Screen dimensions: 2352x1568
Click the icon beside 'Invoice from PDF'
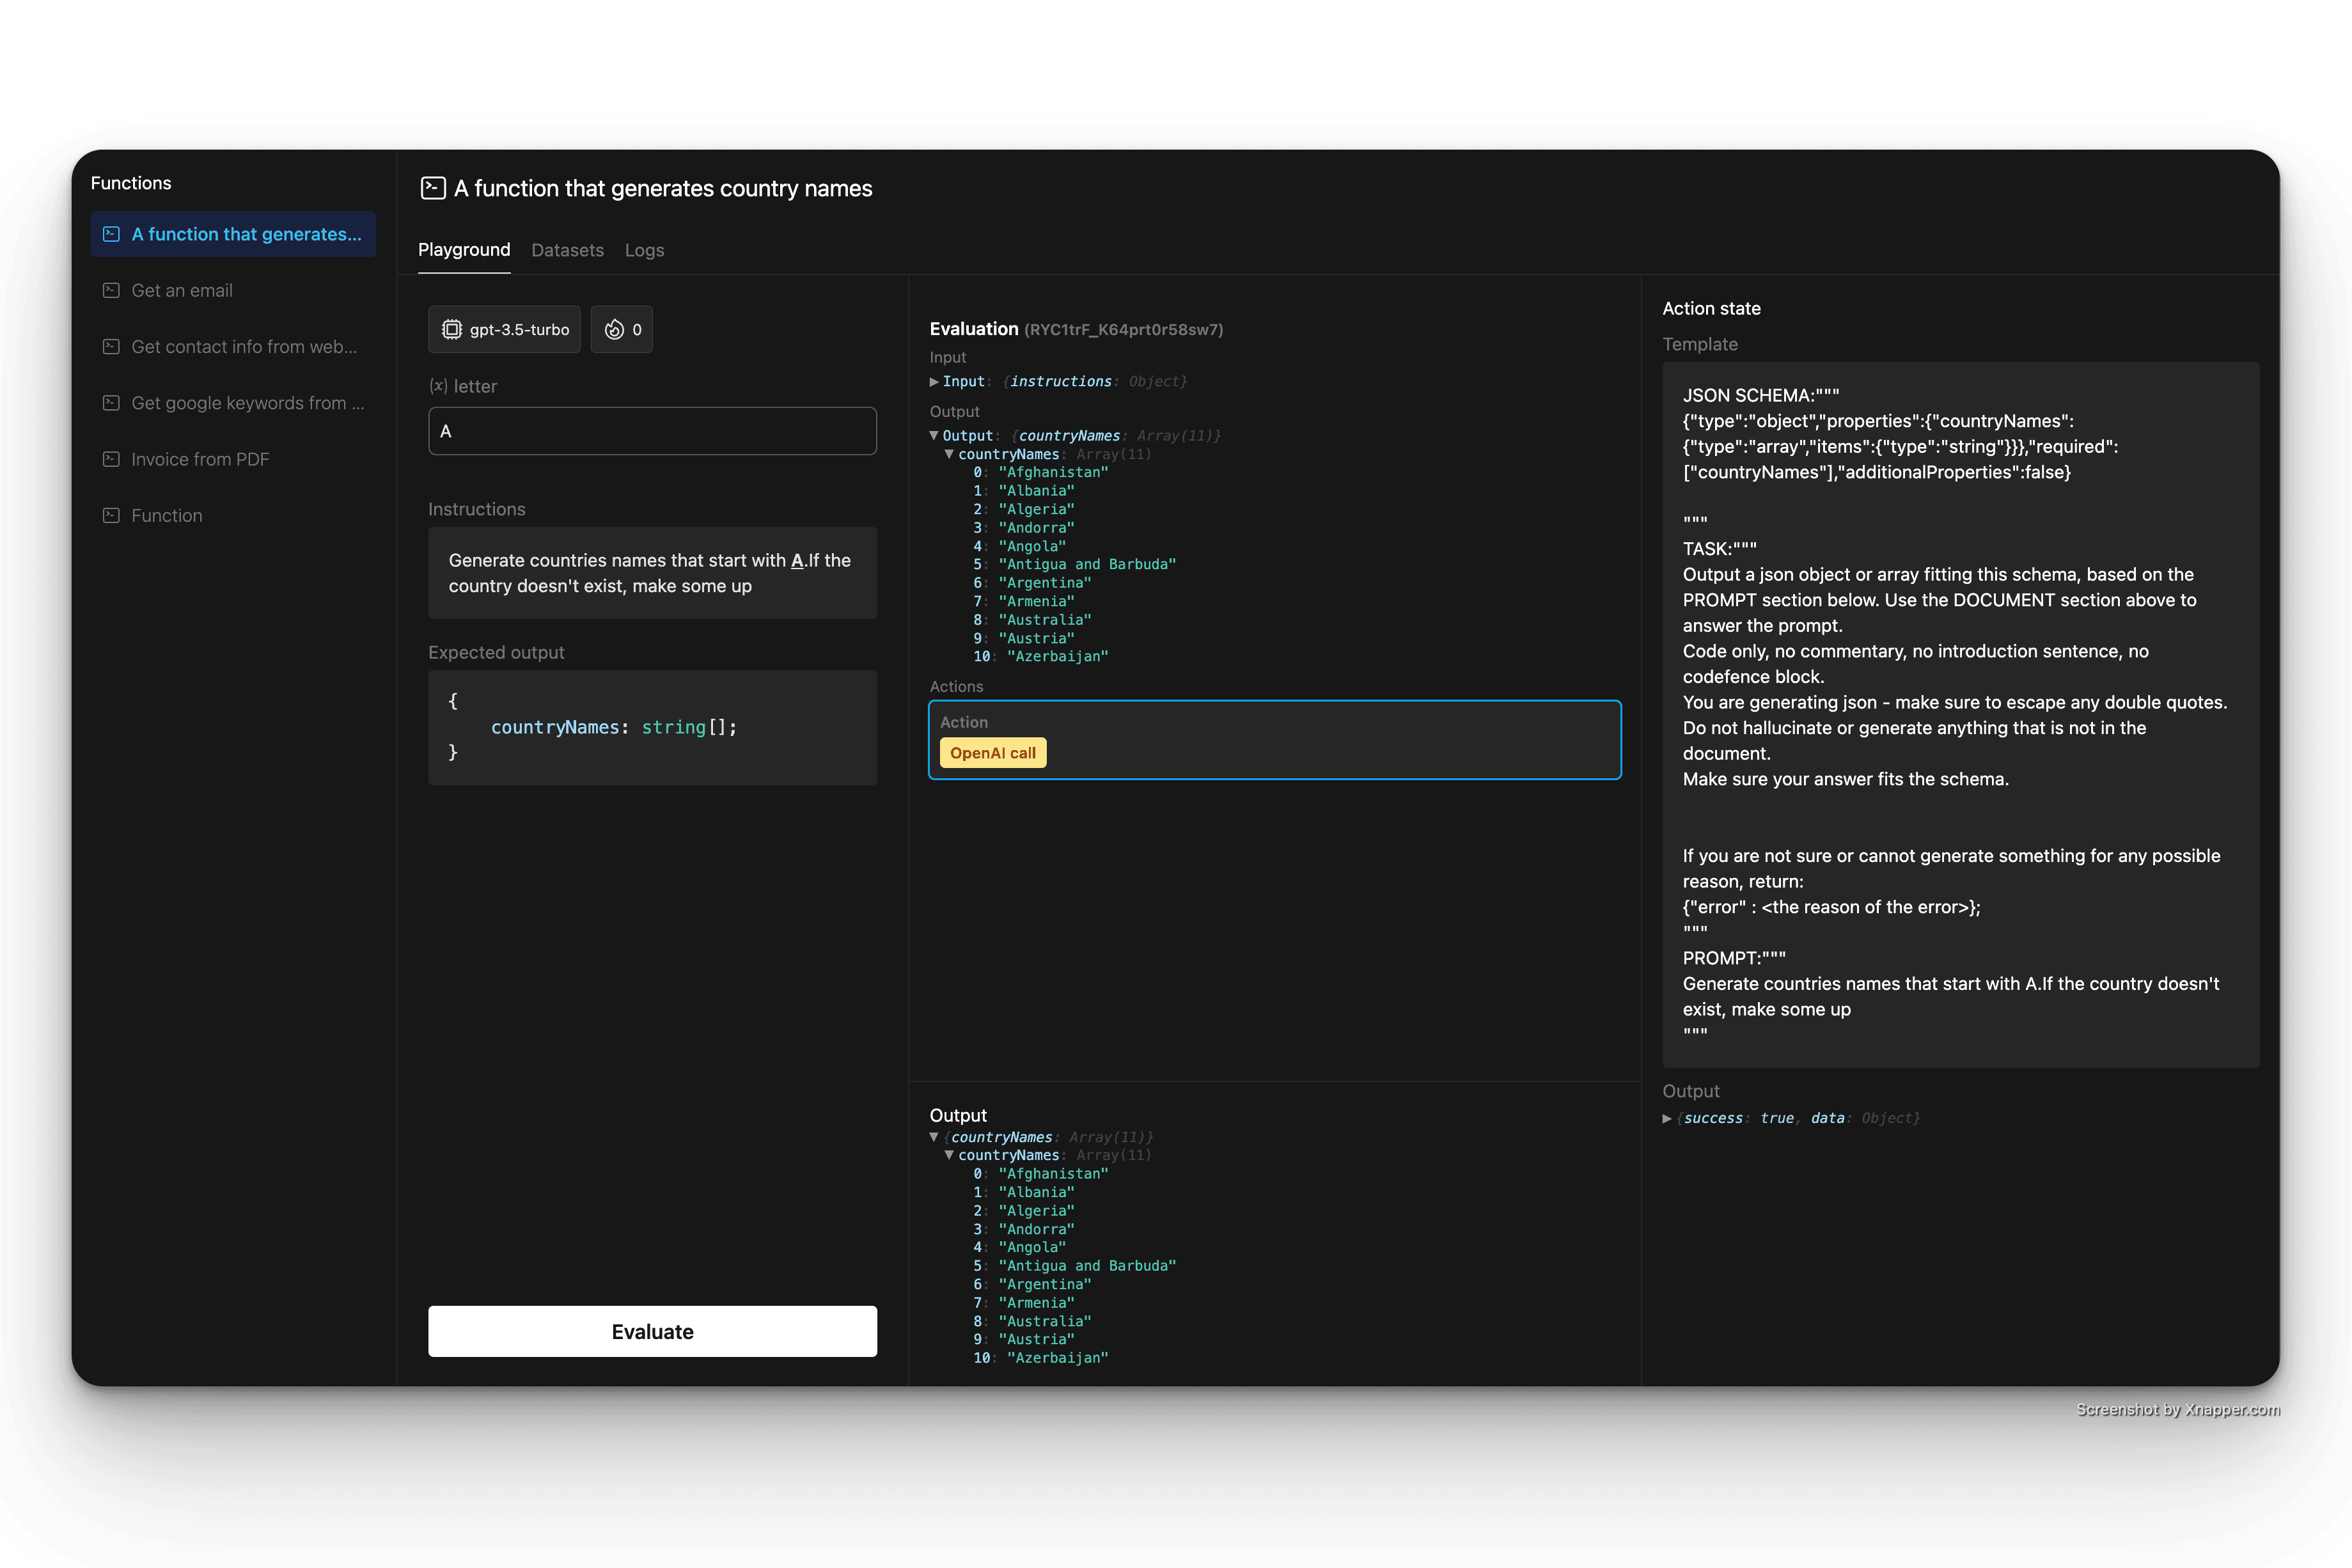pyautogui.click(x=111, y=459)
